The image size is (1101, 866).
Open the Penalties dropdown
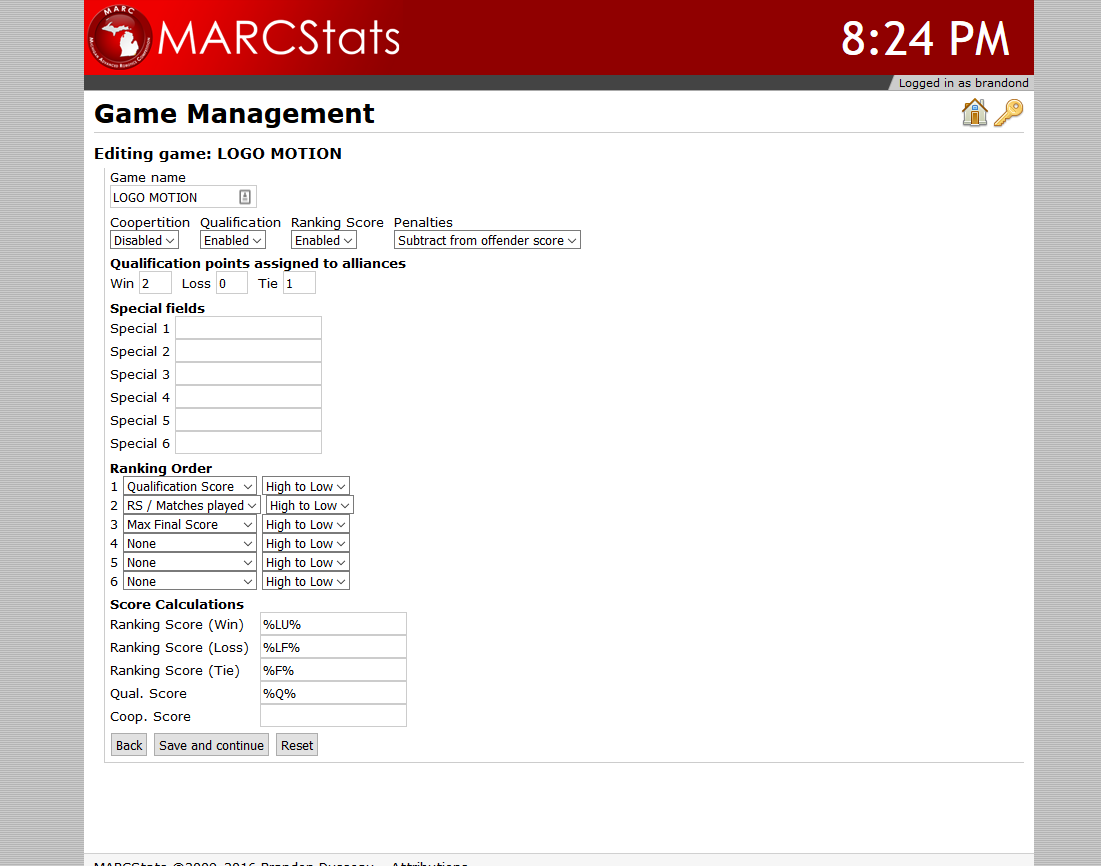(487, 240)
